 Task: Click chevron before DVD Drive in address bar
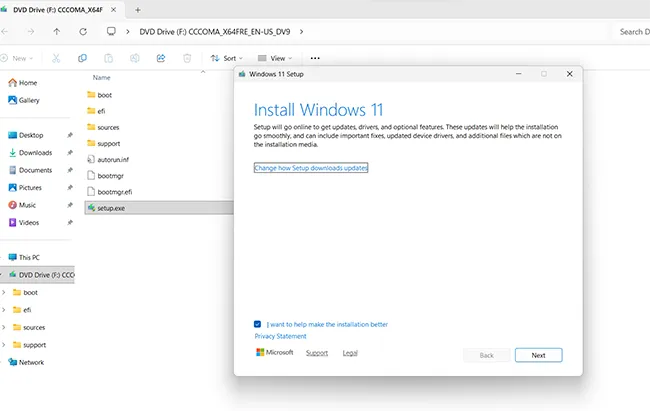[x=128, y=32]
